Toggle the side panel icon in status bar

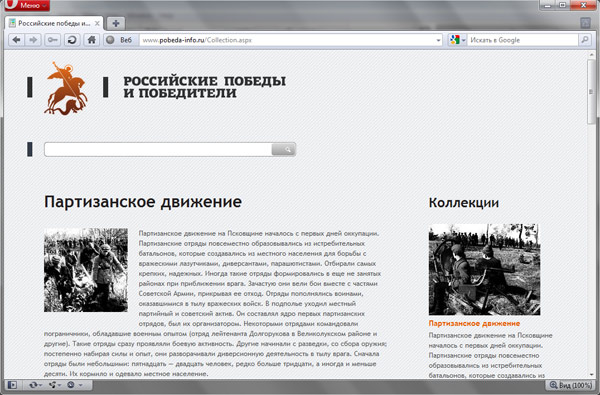click(x=12, y=385)
